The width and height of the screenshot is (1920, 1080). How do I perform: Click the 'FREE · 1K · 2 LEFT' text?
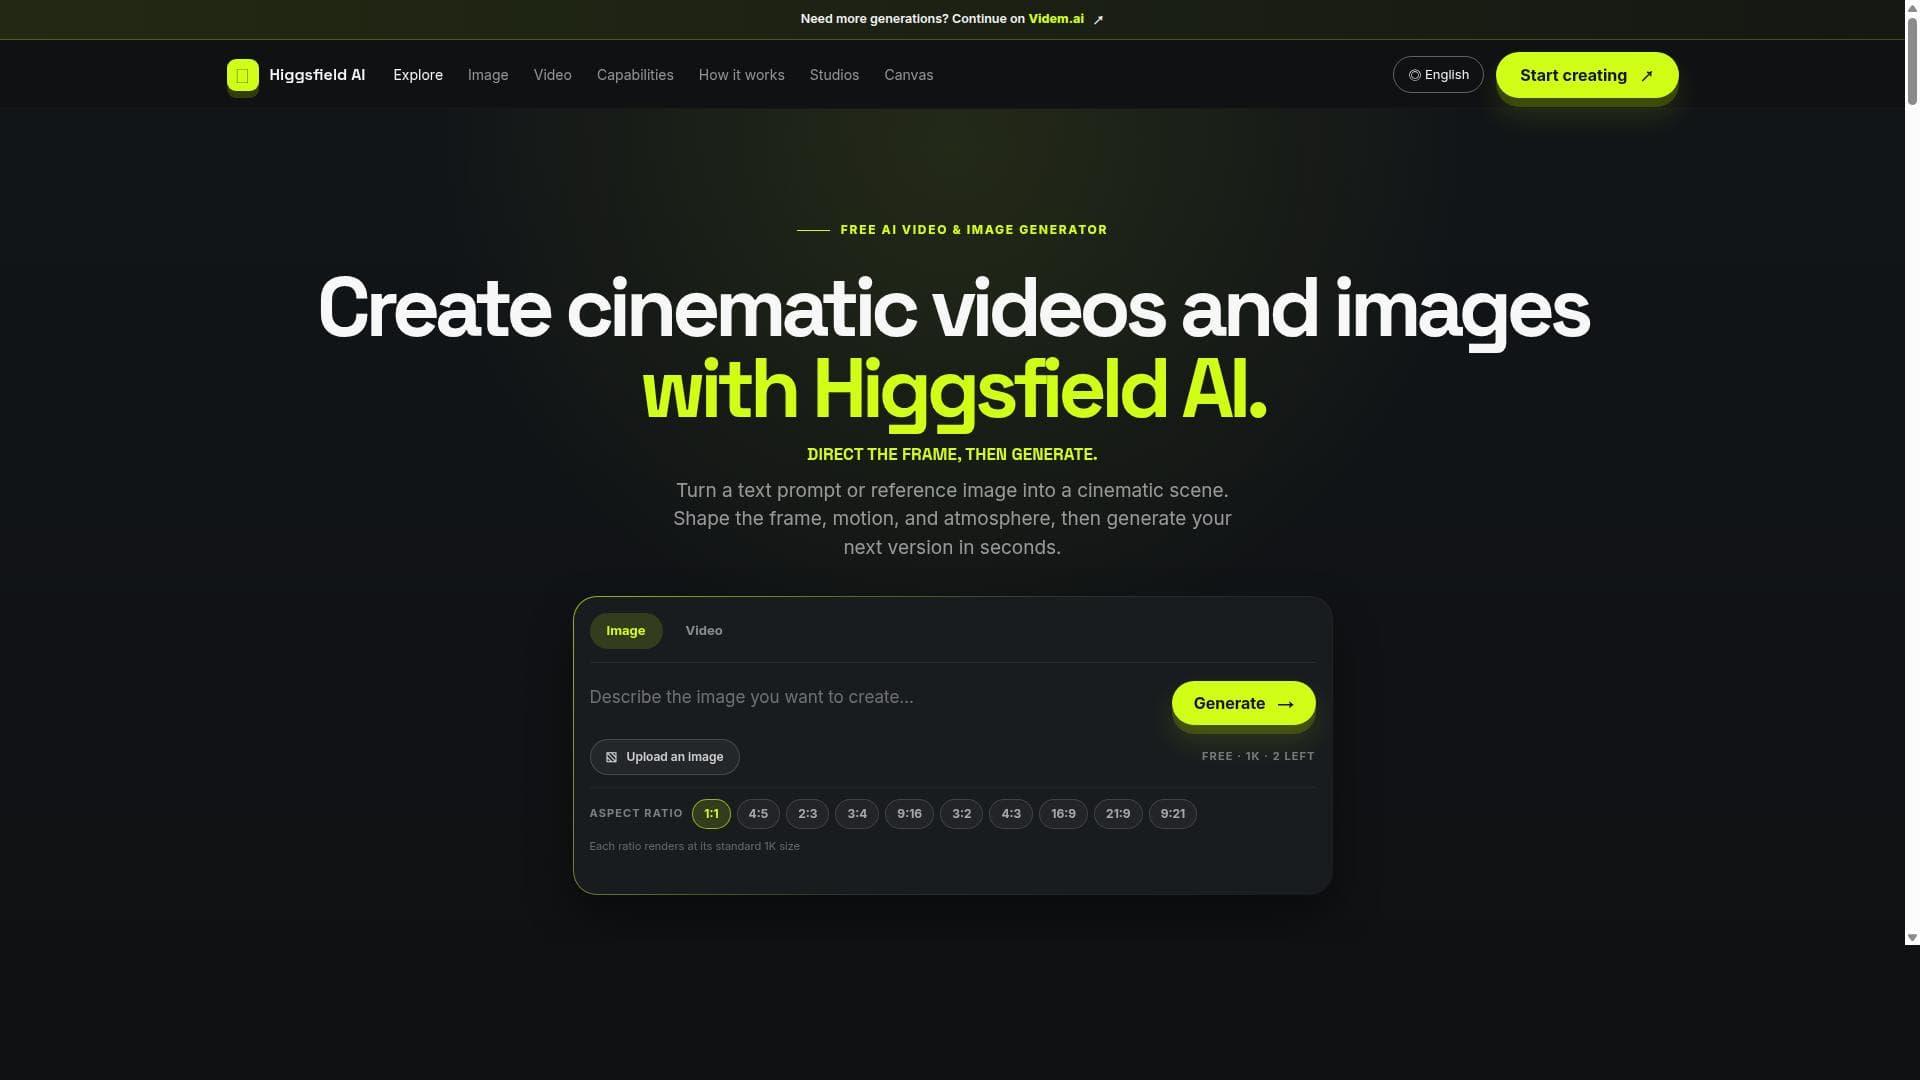pos(1258,756)
